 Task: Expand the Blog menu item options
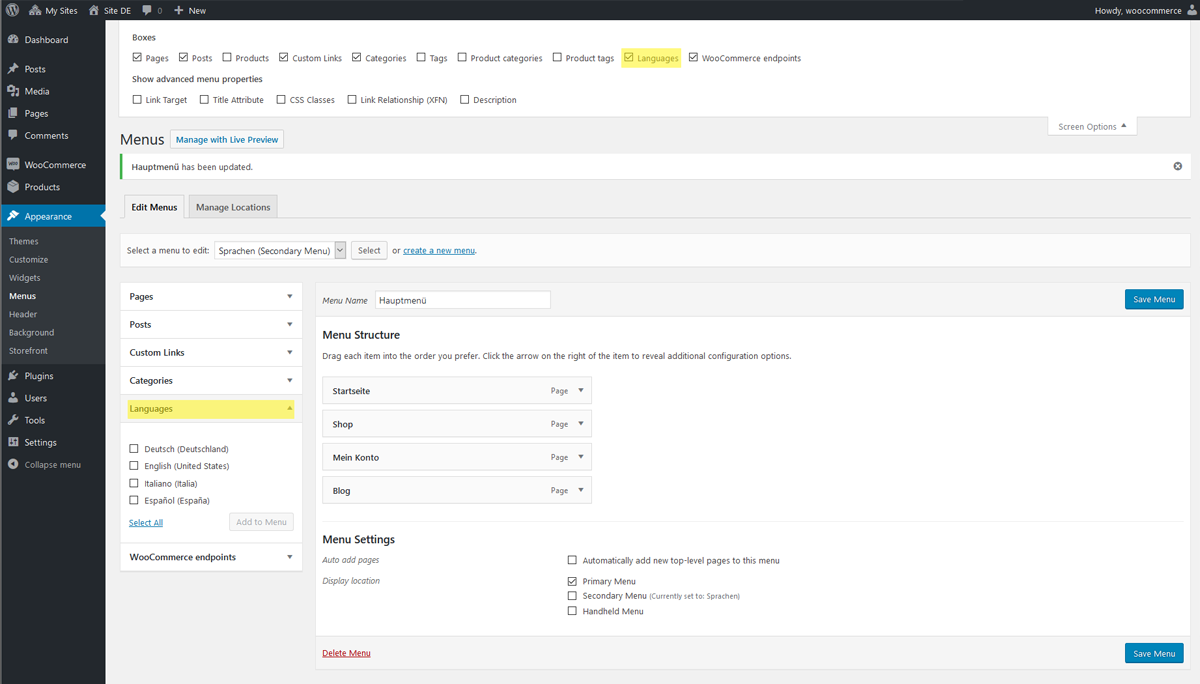[x=581, y=490]
